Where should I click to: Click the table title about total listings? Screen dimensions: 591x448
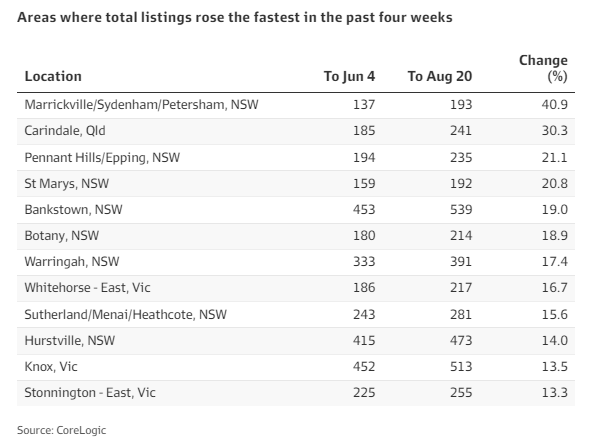235,17
